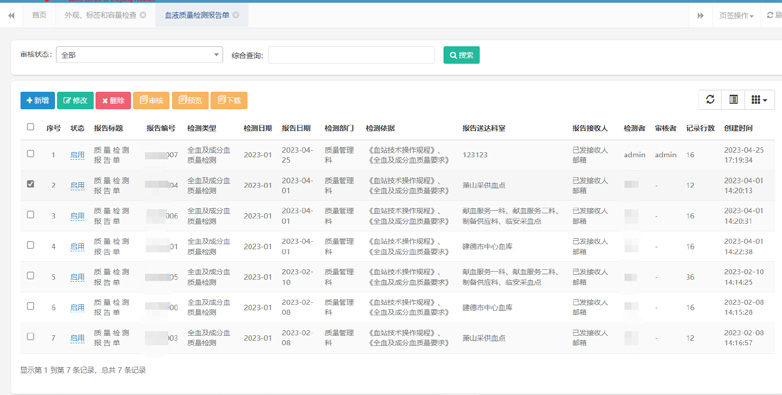The width and height of the screenshot is (782, 395).
Task: Check the checkbox for row 3
Action: point(30,214)
